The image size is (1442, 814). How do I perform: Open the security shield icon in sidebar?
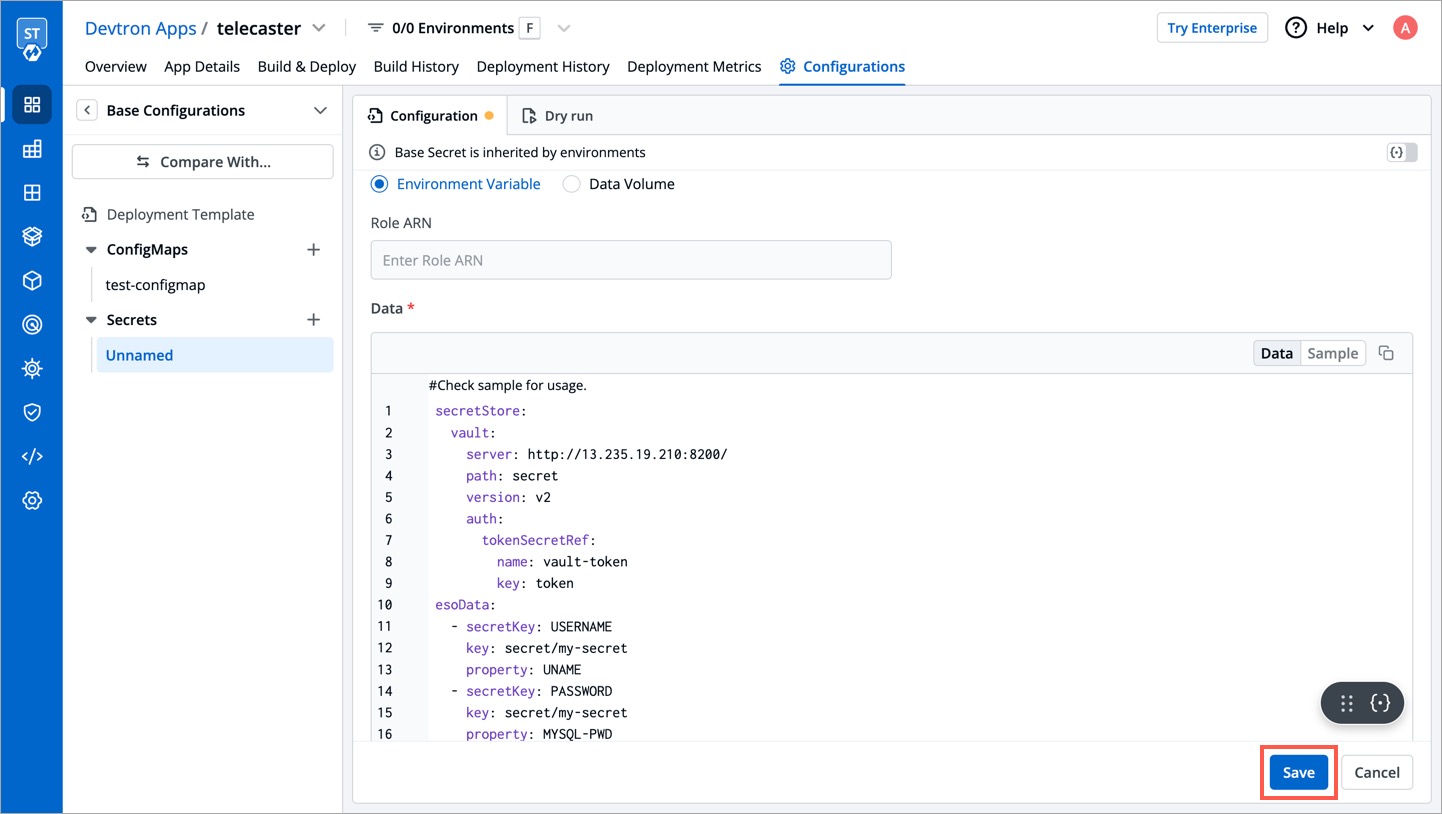point(32,412)
